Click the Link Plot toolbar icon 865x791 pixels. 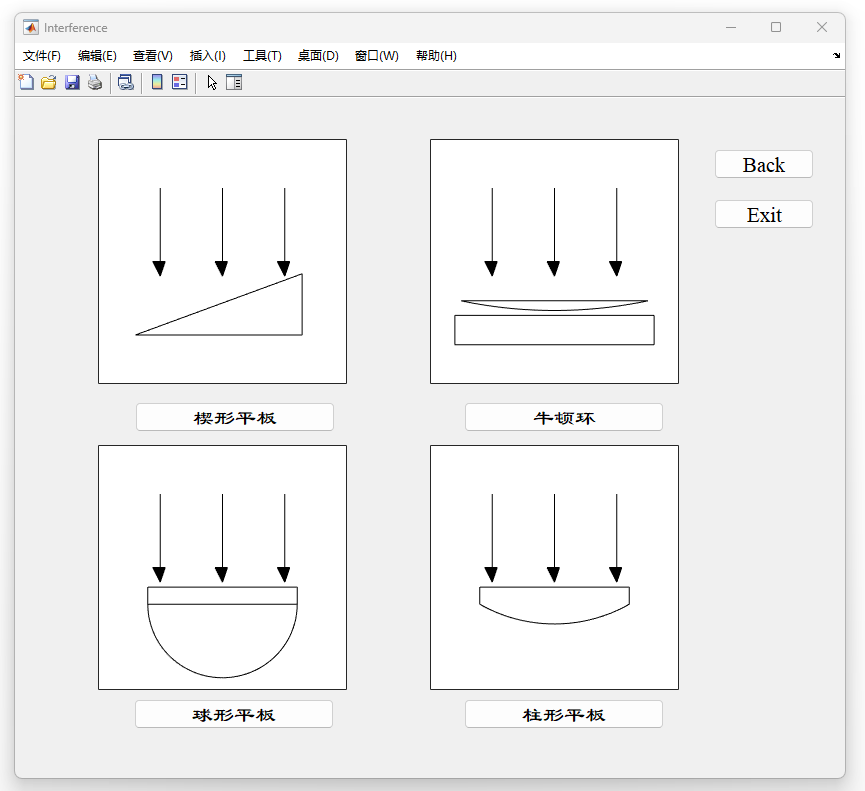(125, 83)
